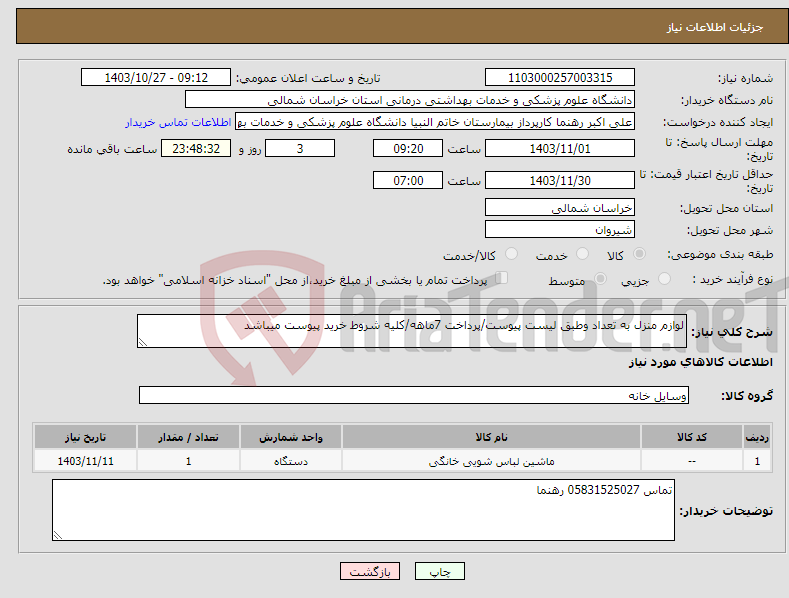Click the نام کالا column header

click(x=491, y=437)
